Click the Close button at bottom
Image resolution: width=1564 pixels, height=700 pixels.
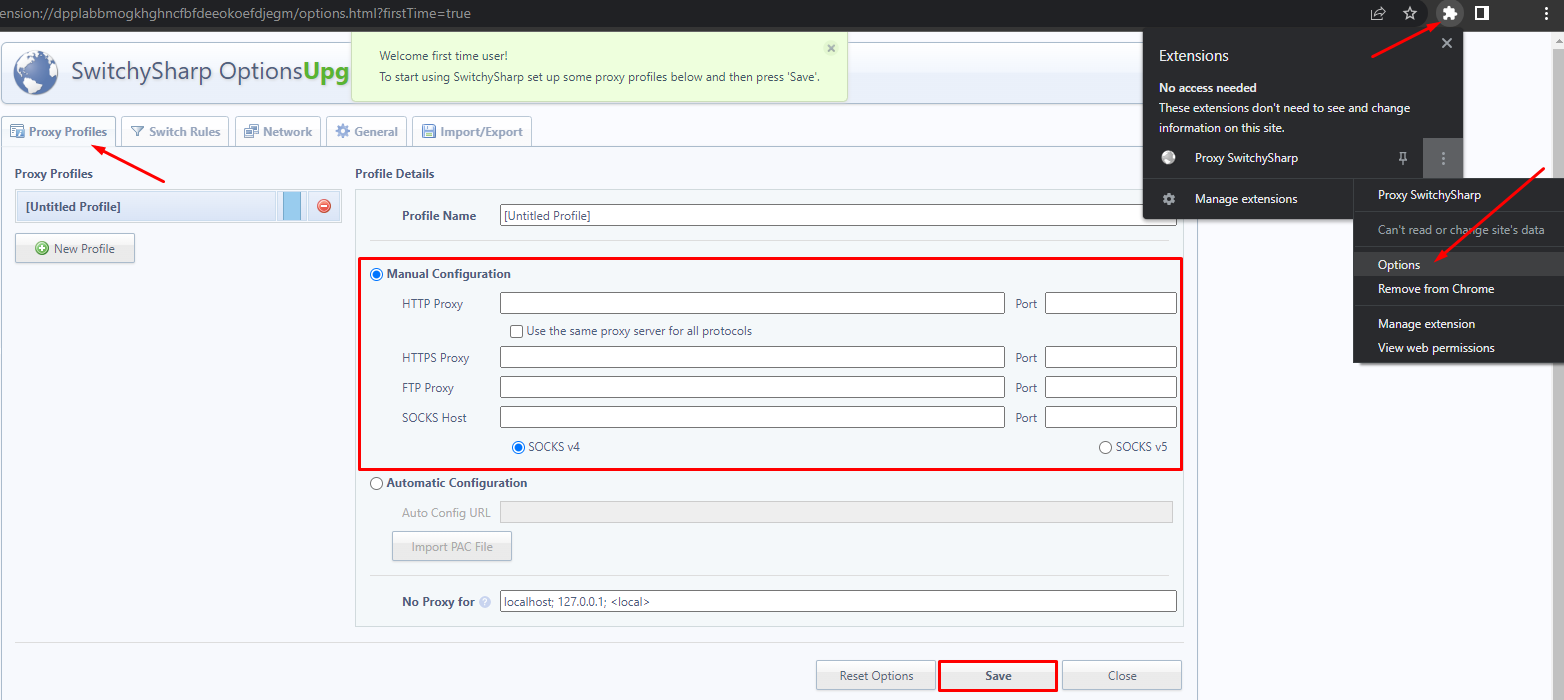[1122, 676]
